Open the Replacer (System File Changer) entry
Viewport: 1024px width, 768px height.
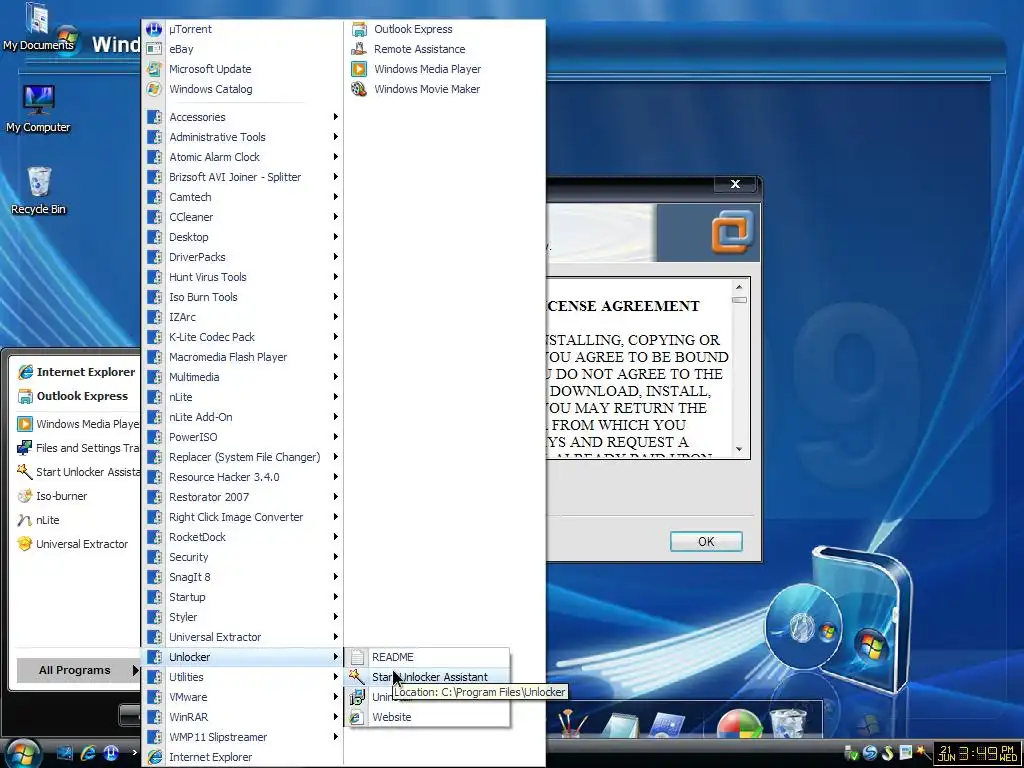coord(242,457)
